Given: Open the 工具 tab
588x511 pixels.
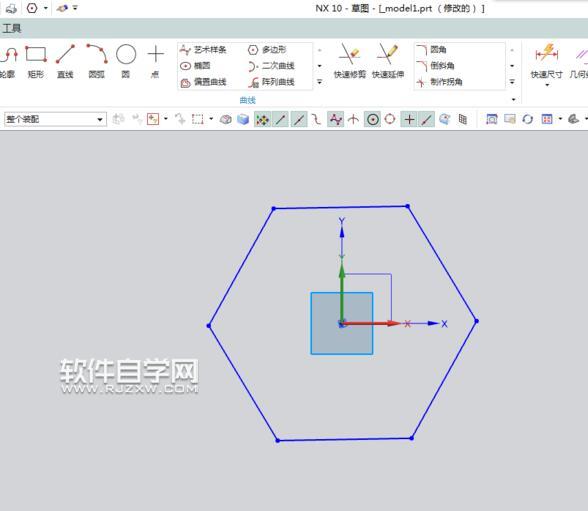Looking at the screenshot, I should (x=12, y=28).
